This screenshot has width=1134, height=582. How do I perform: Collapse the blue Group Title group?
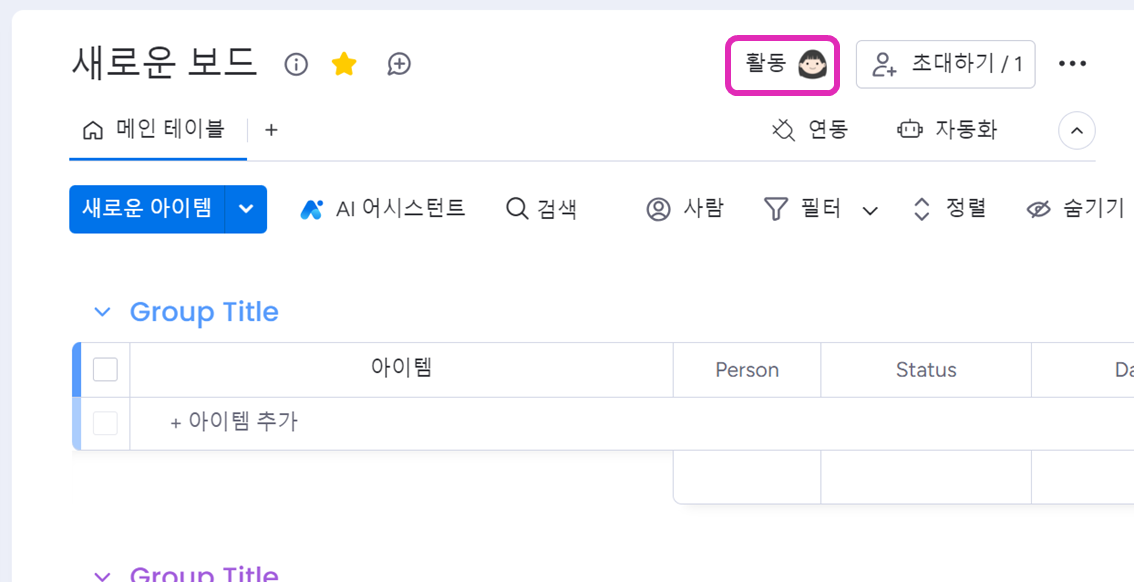(x=103, y=312)
